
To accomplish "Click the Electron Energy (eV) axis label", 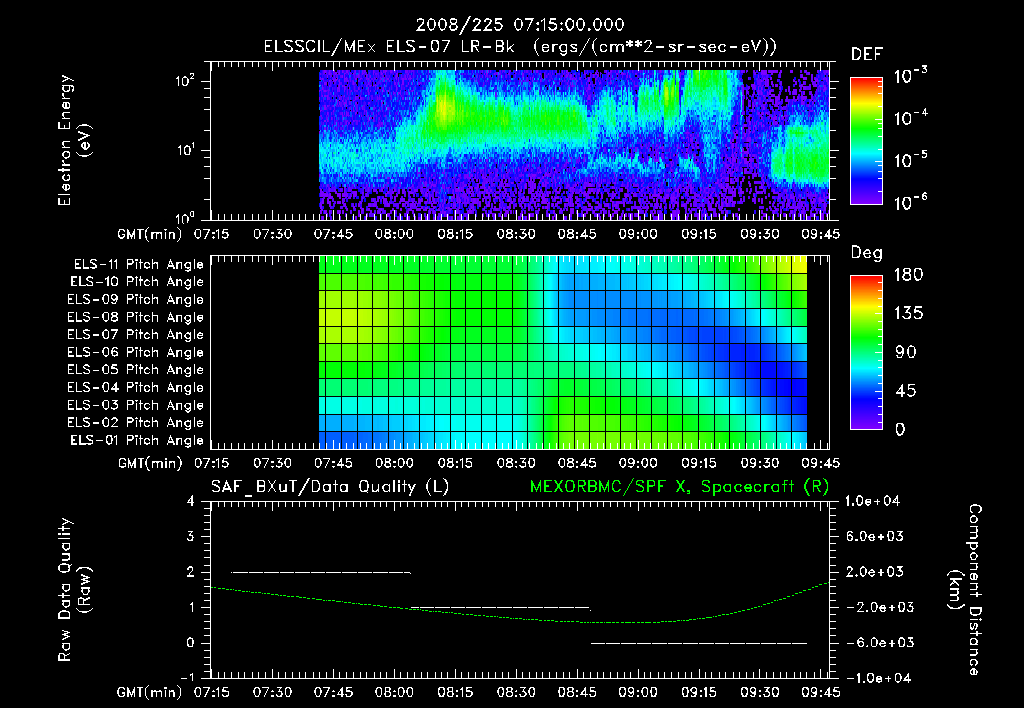I will pyautogui.click(x=74, y=140).
